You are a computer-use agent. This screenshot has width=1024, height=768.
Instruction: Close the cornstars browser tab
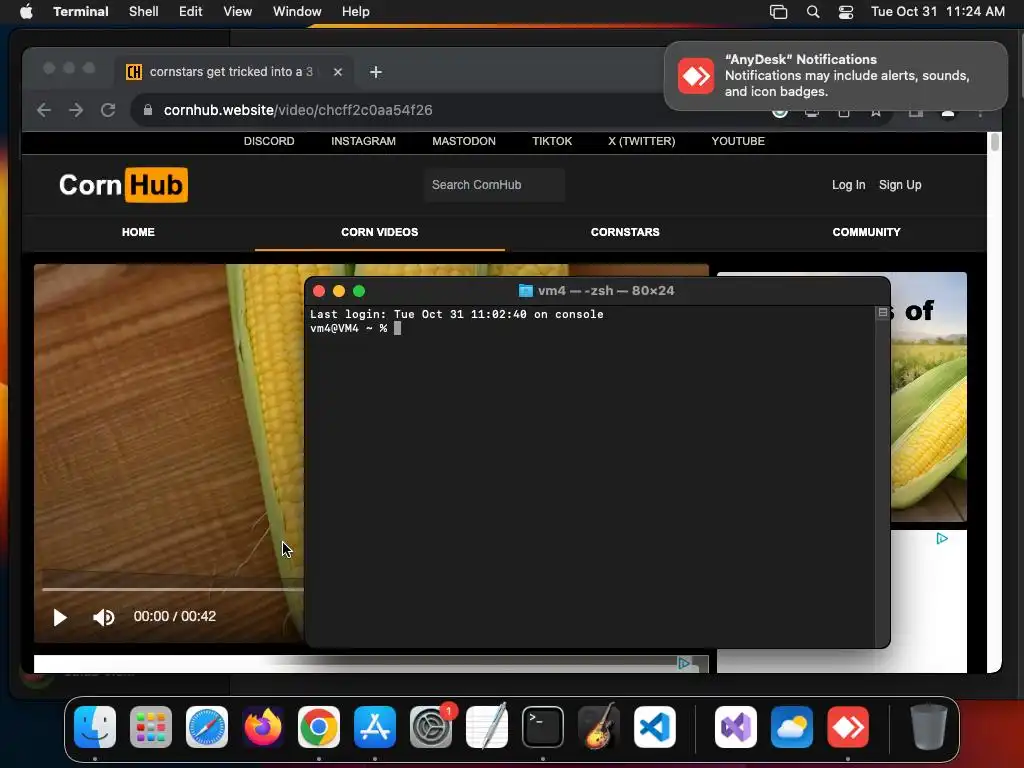[338, 72]
